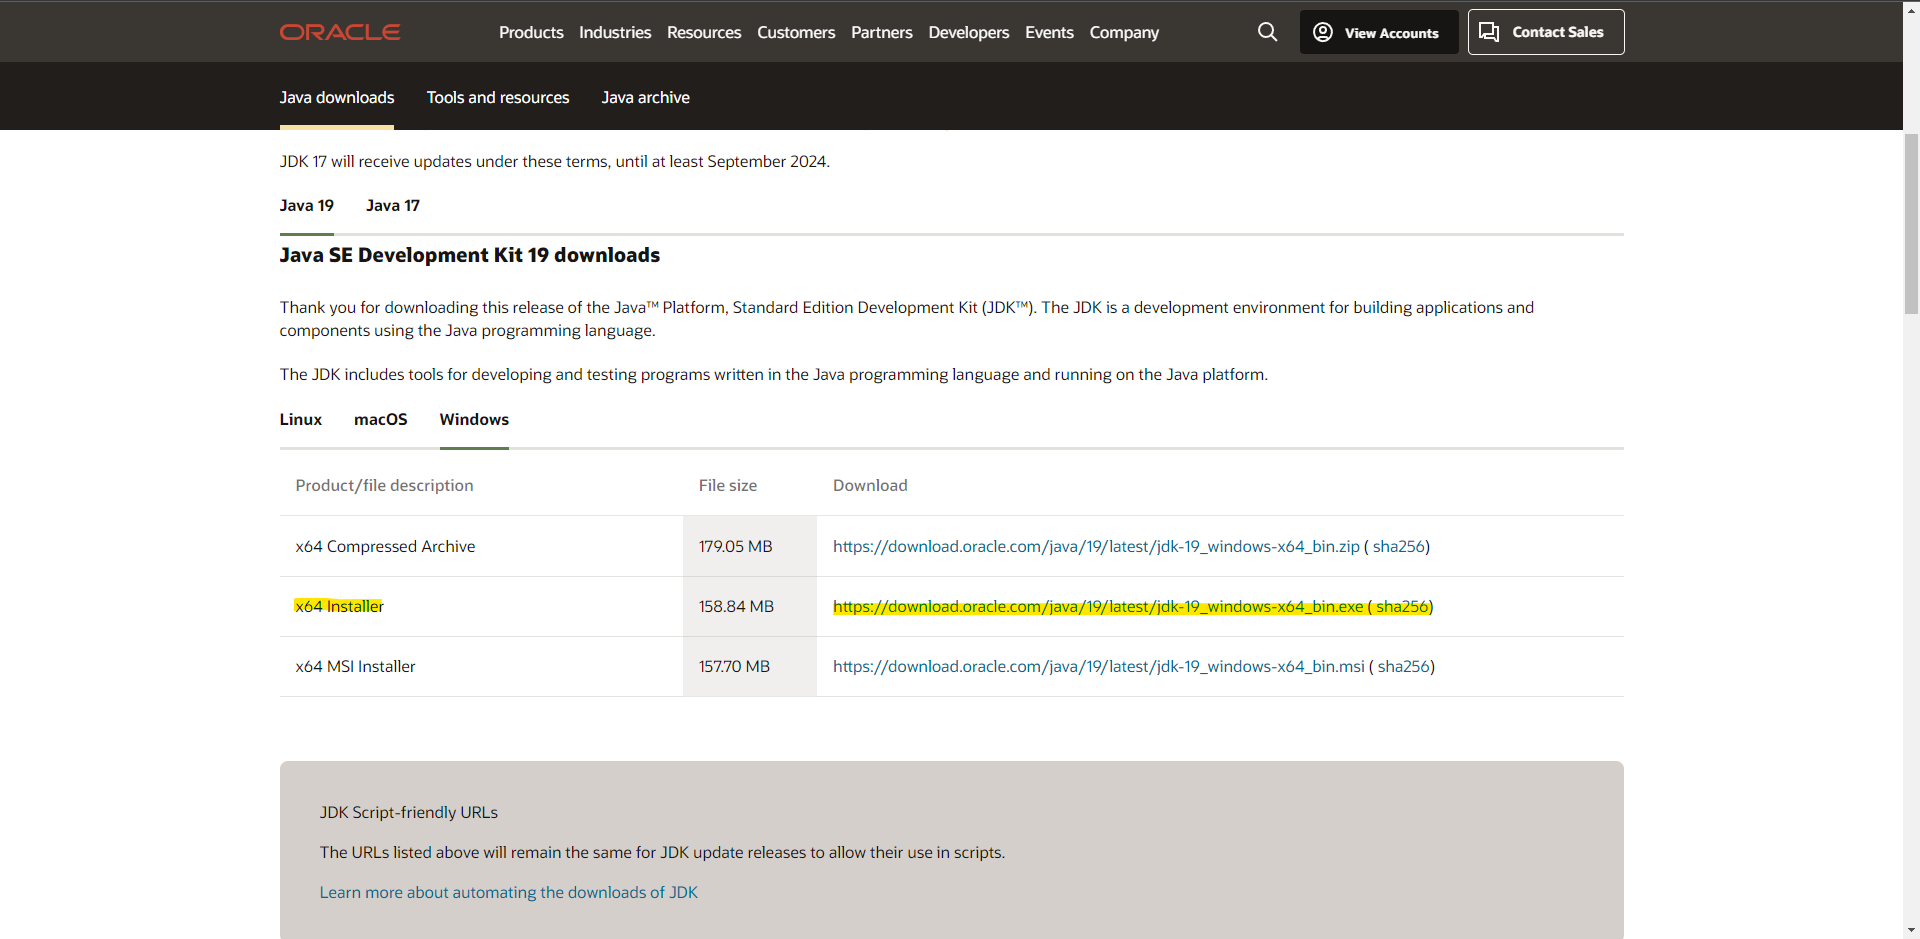Click sha256 link for the msi installer

tap(1404, 666)
